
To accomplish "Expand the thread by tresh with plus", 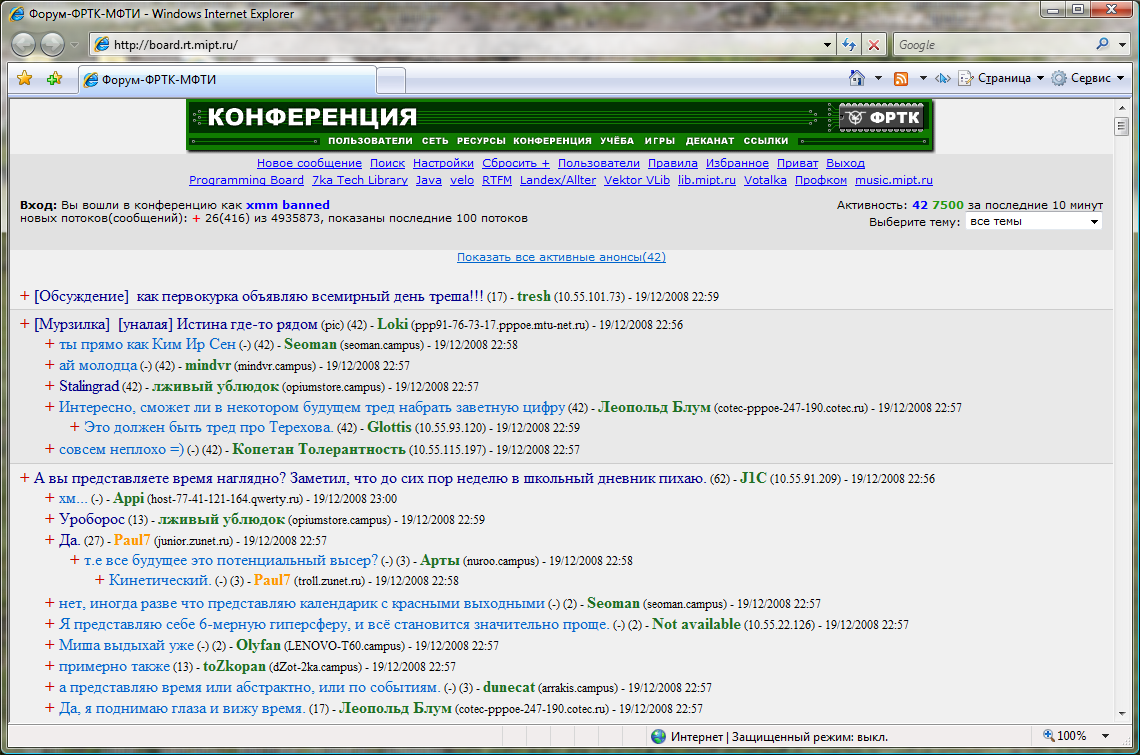I will tap(25, 296).
